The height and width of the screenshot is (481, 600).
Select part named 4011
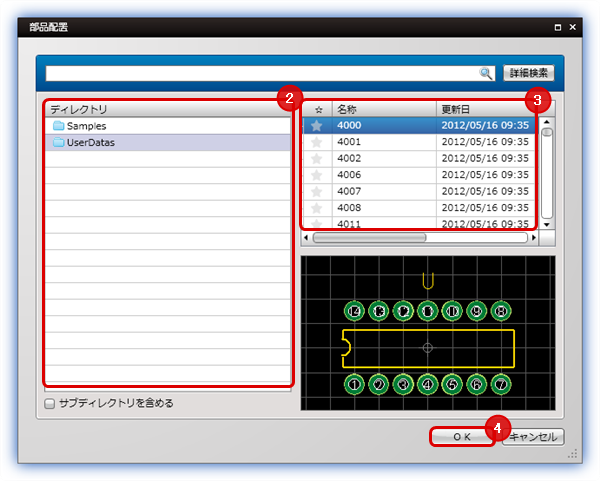click(x=349, y=223)
